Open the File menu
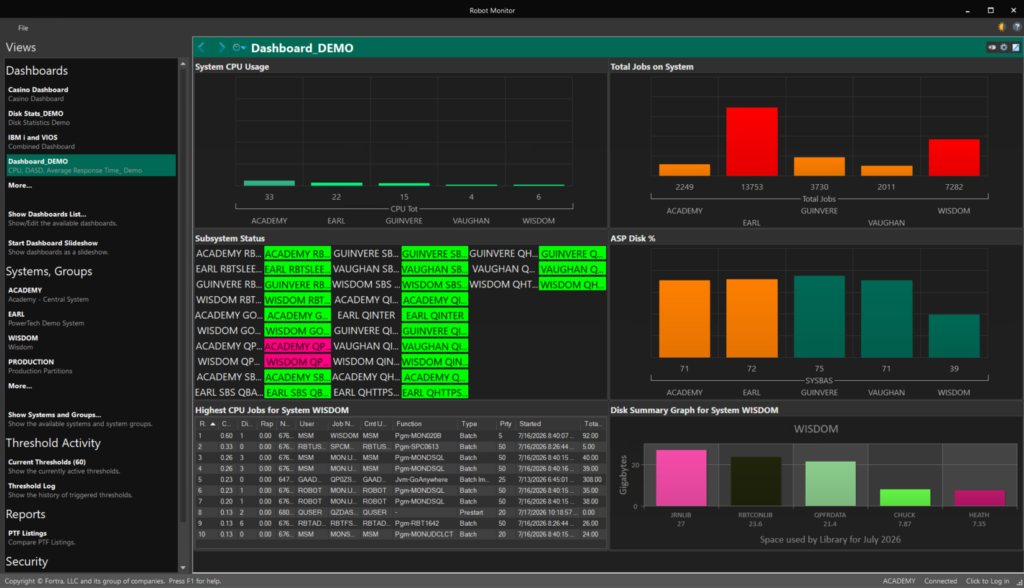The width and height of the screenshot is (1024, 588). [23, 27]
